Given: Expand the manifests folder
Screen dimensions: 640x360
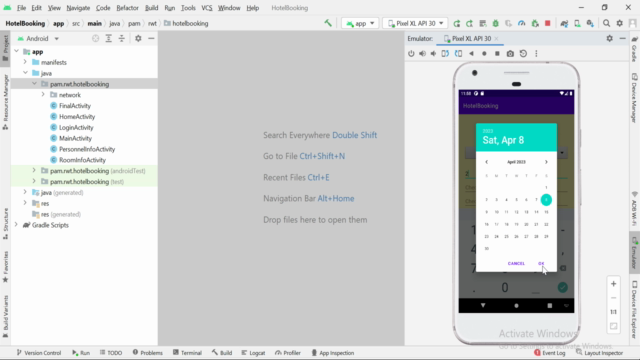Looking at the screenshot, I should tap(25, 62).
